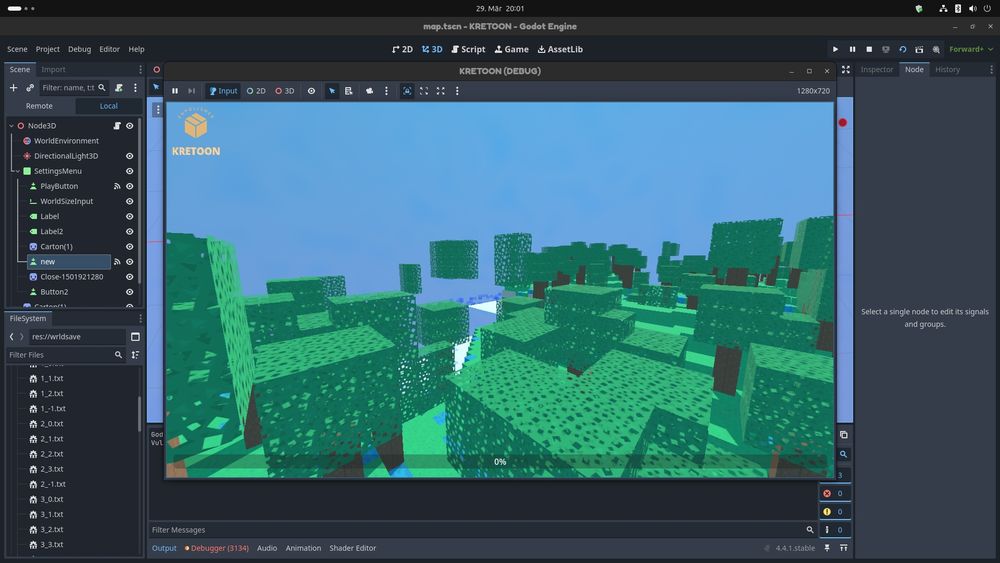1000x563 pixels.
Task: Toggle visibility of Node3D
Action: pyautogui.click(x=129, y=126)
